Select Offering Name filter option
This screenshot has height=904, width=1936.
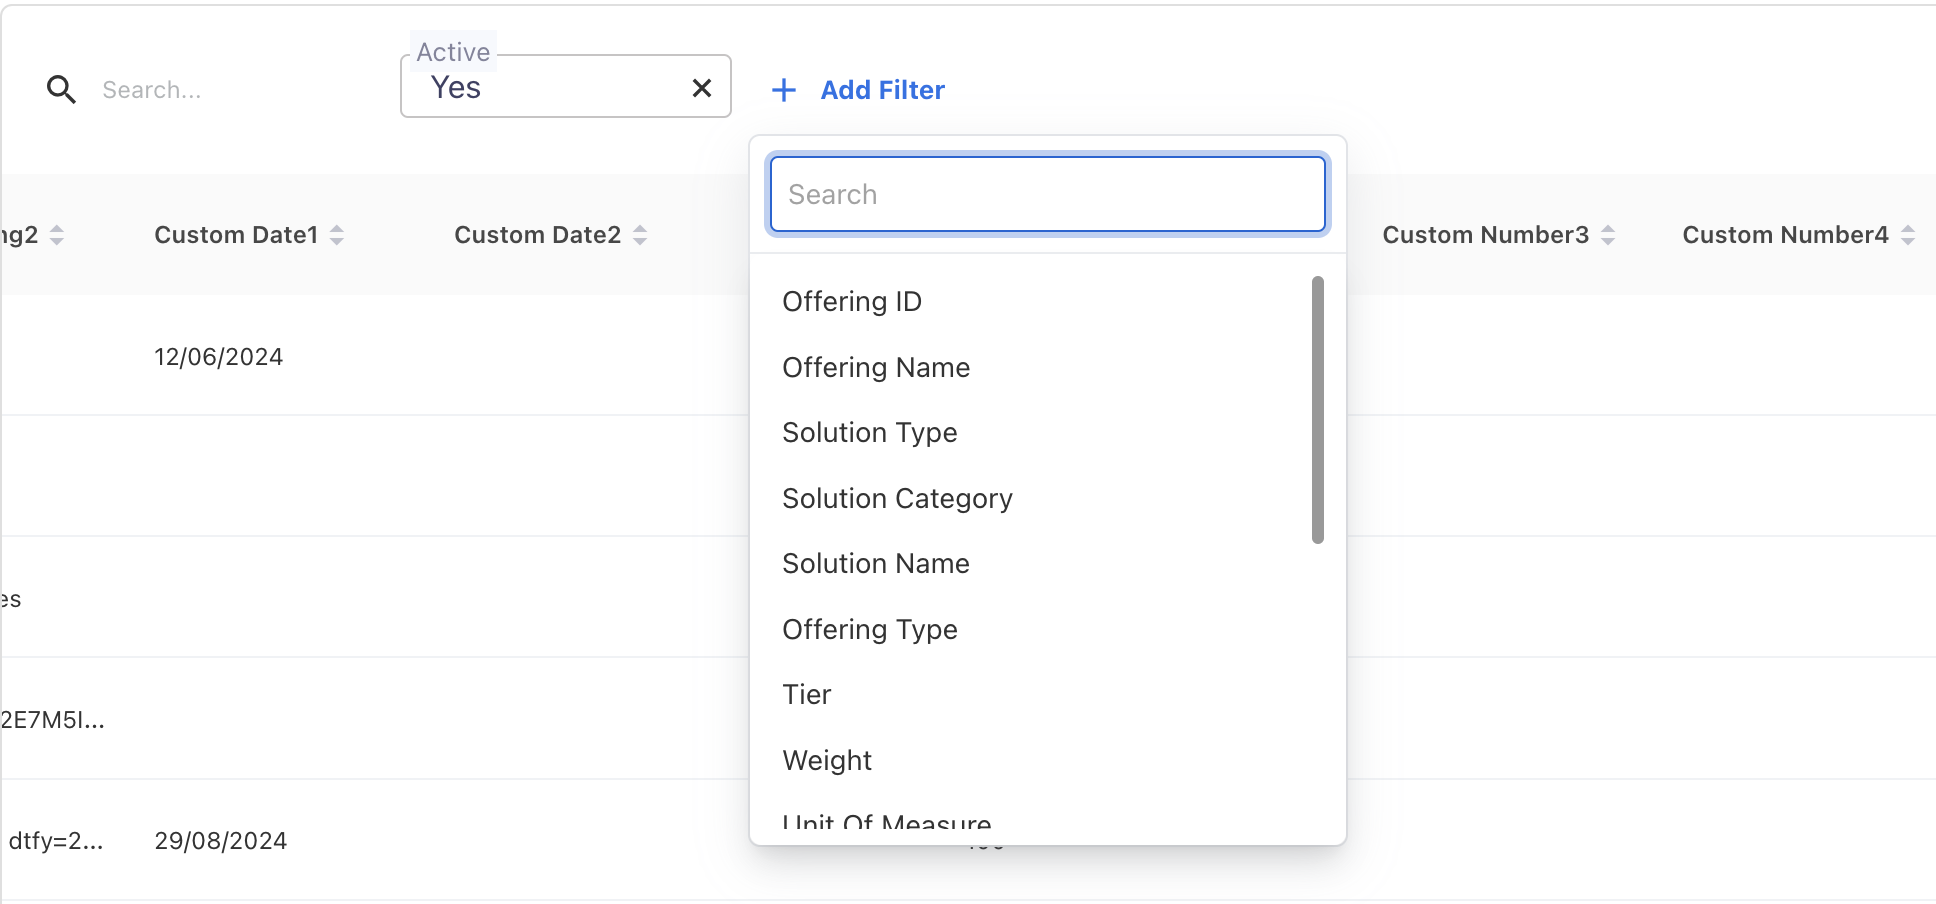click(876, 367)
